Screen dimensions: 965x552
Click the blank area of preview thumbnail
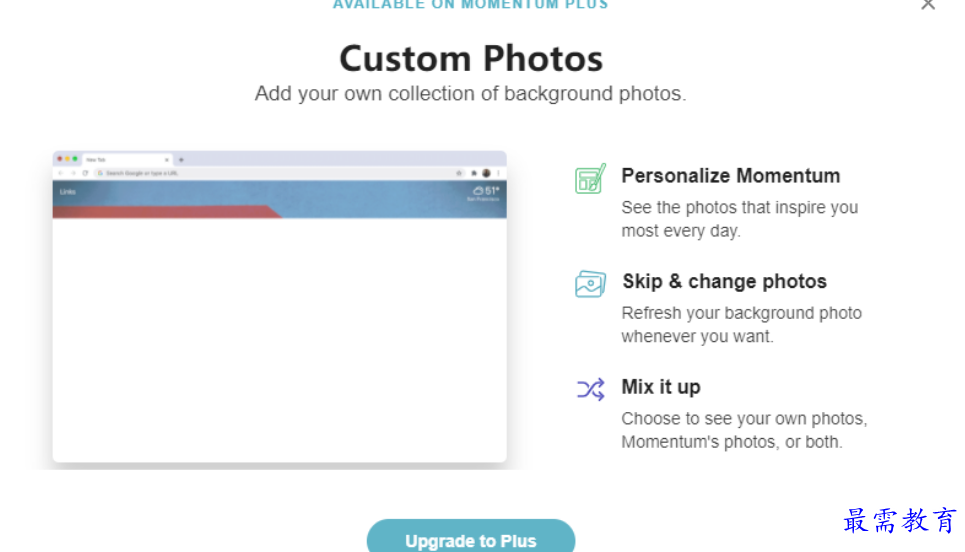pos(279,340)
